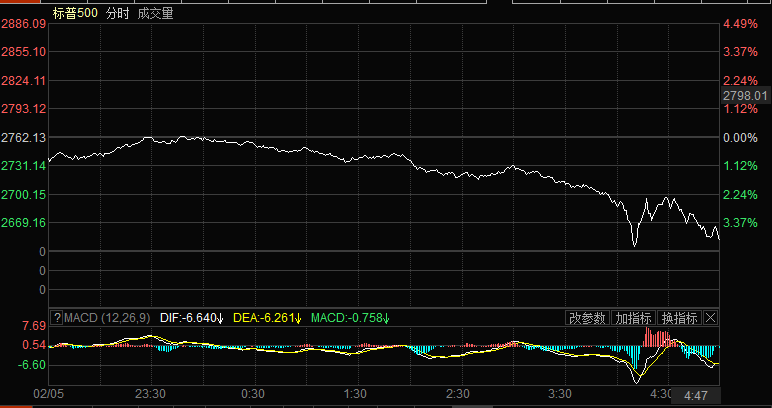Screen dimensions: 772x408
Task: Click the 2731.14 price axis label
Action: point(24,166)
